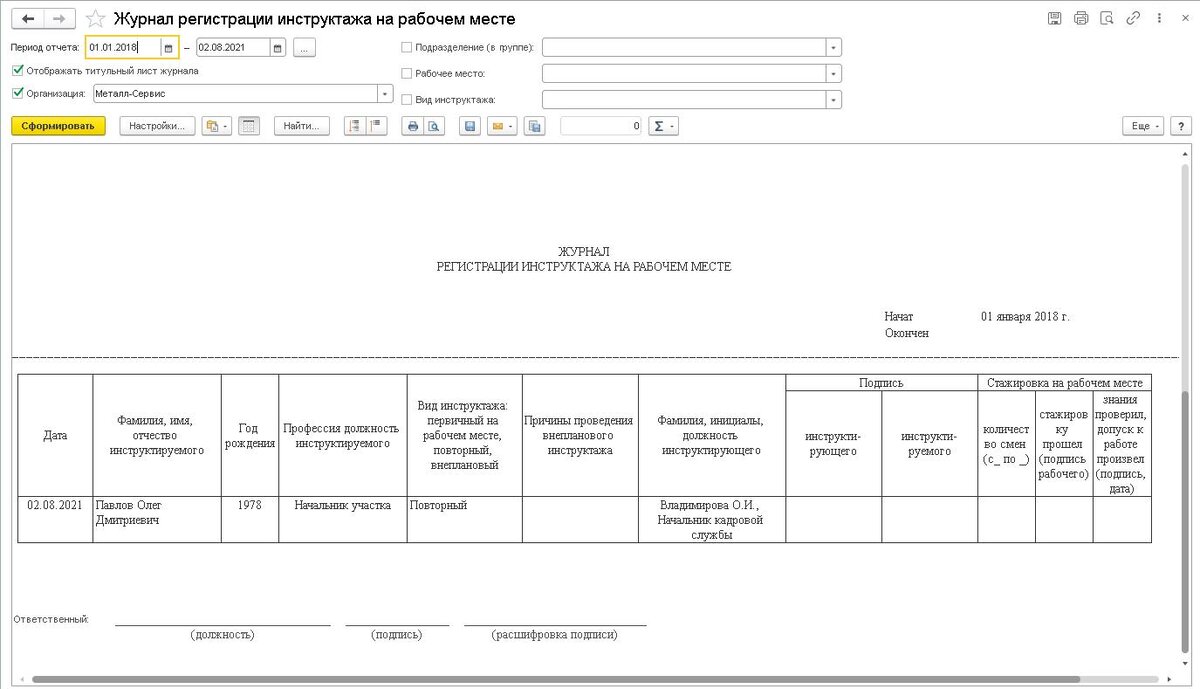1200x689 pixels.
Task: Click the start date field 01.01.2018
Action: (123, 47)
